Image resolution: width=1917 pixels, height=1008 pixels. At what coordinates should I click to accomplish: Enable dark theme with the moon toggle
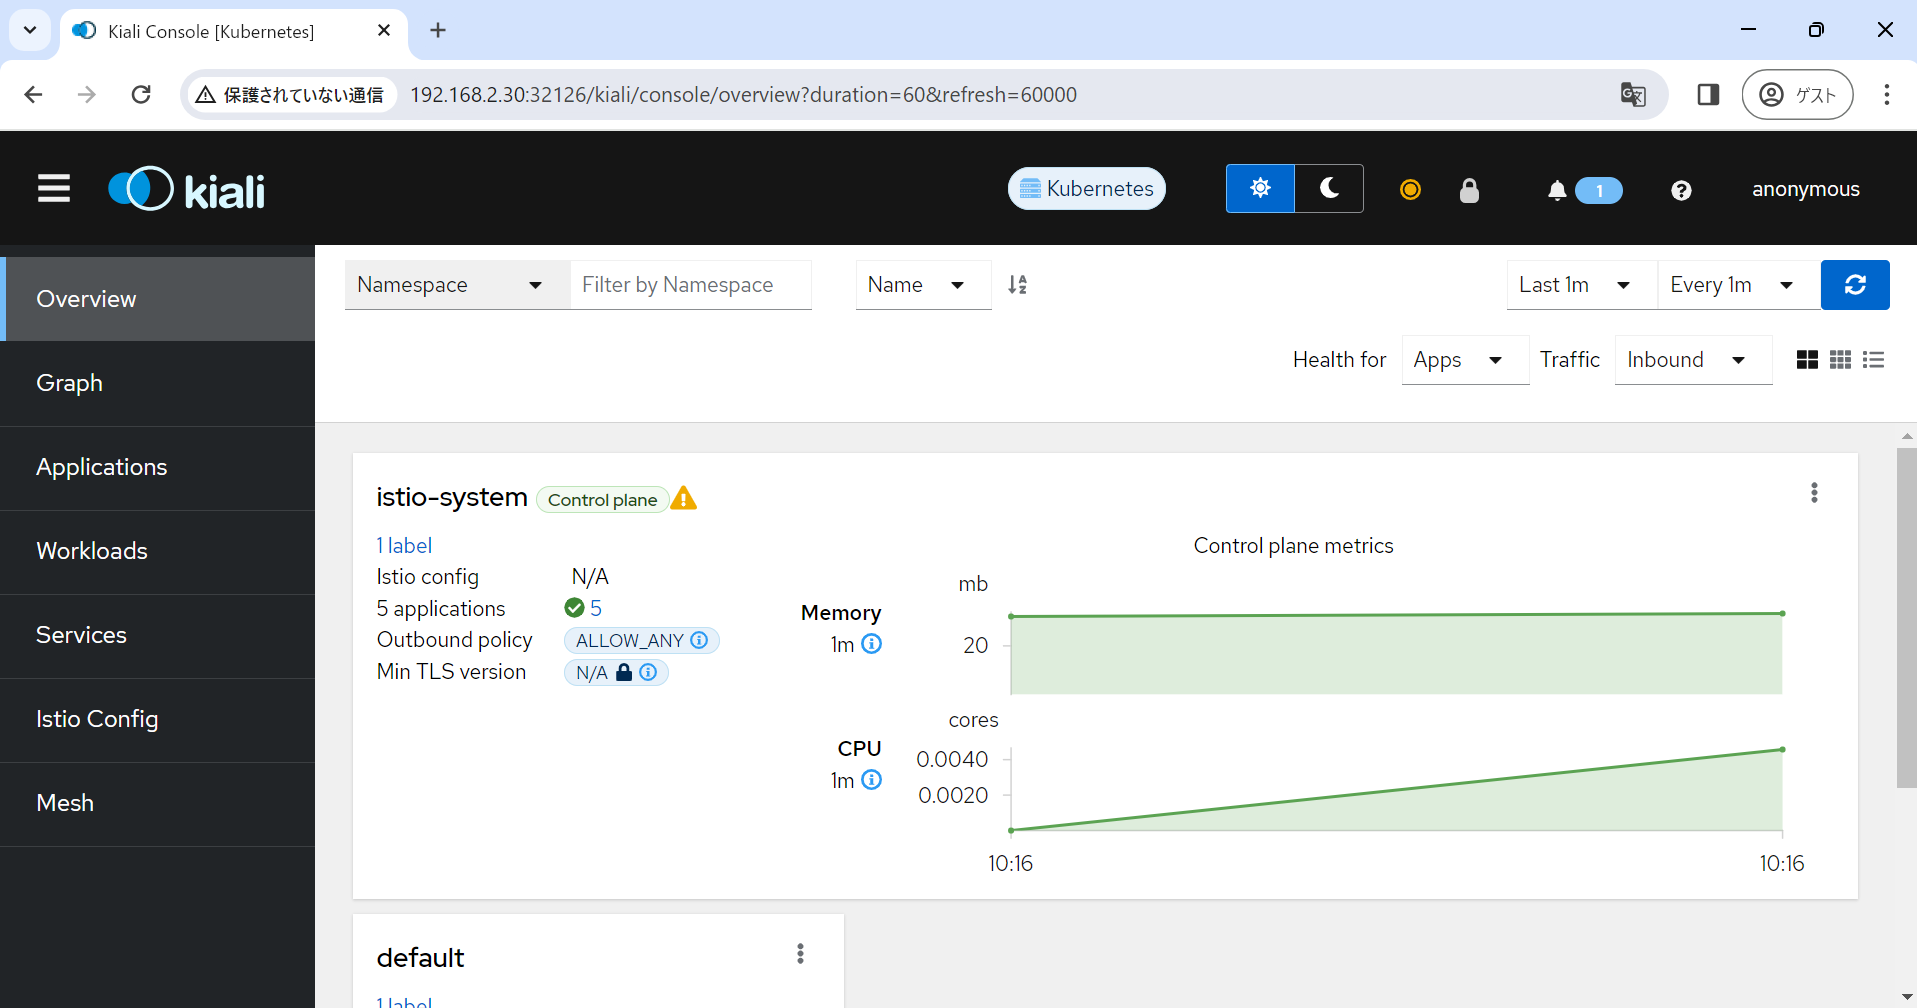coord(1328,188)
